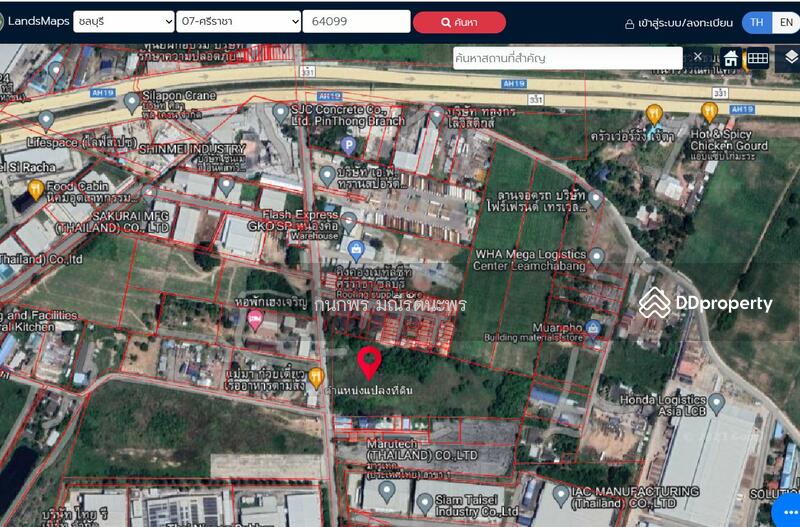This screenshot has width=800, height=527.
Task: Click the Siam Taisei Industry marker
Action: [424, 504]
